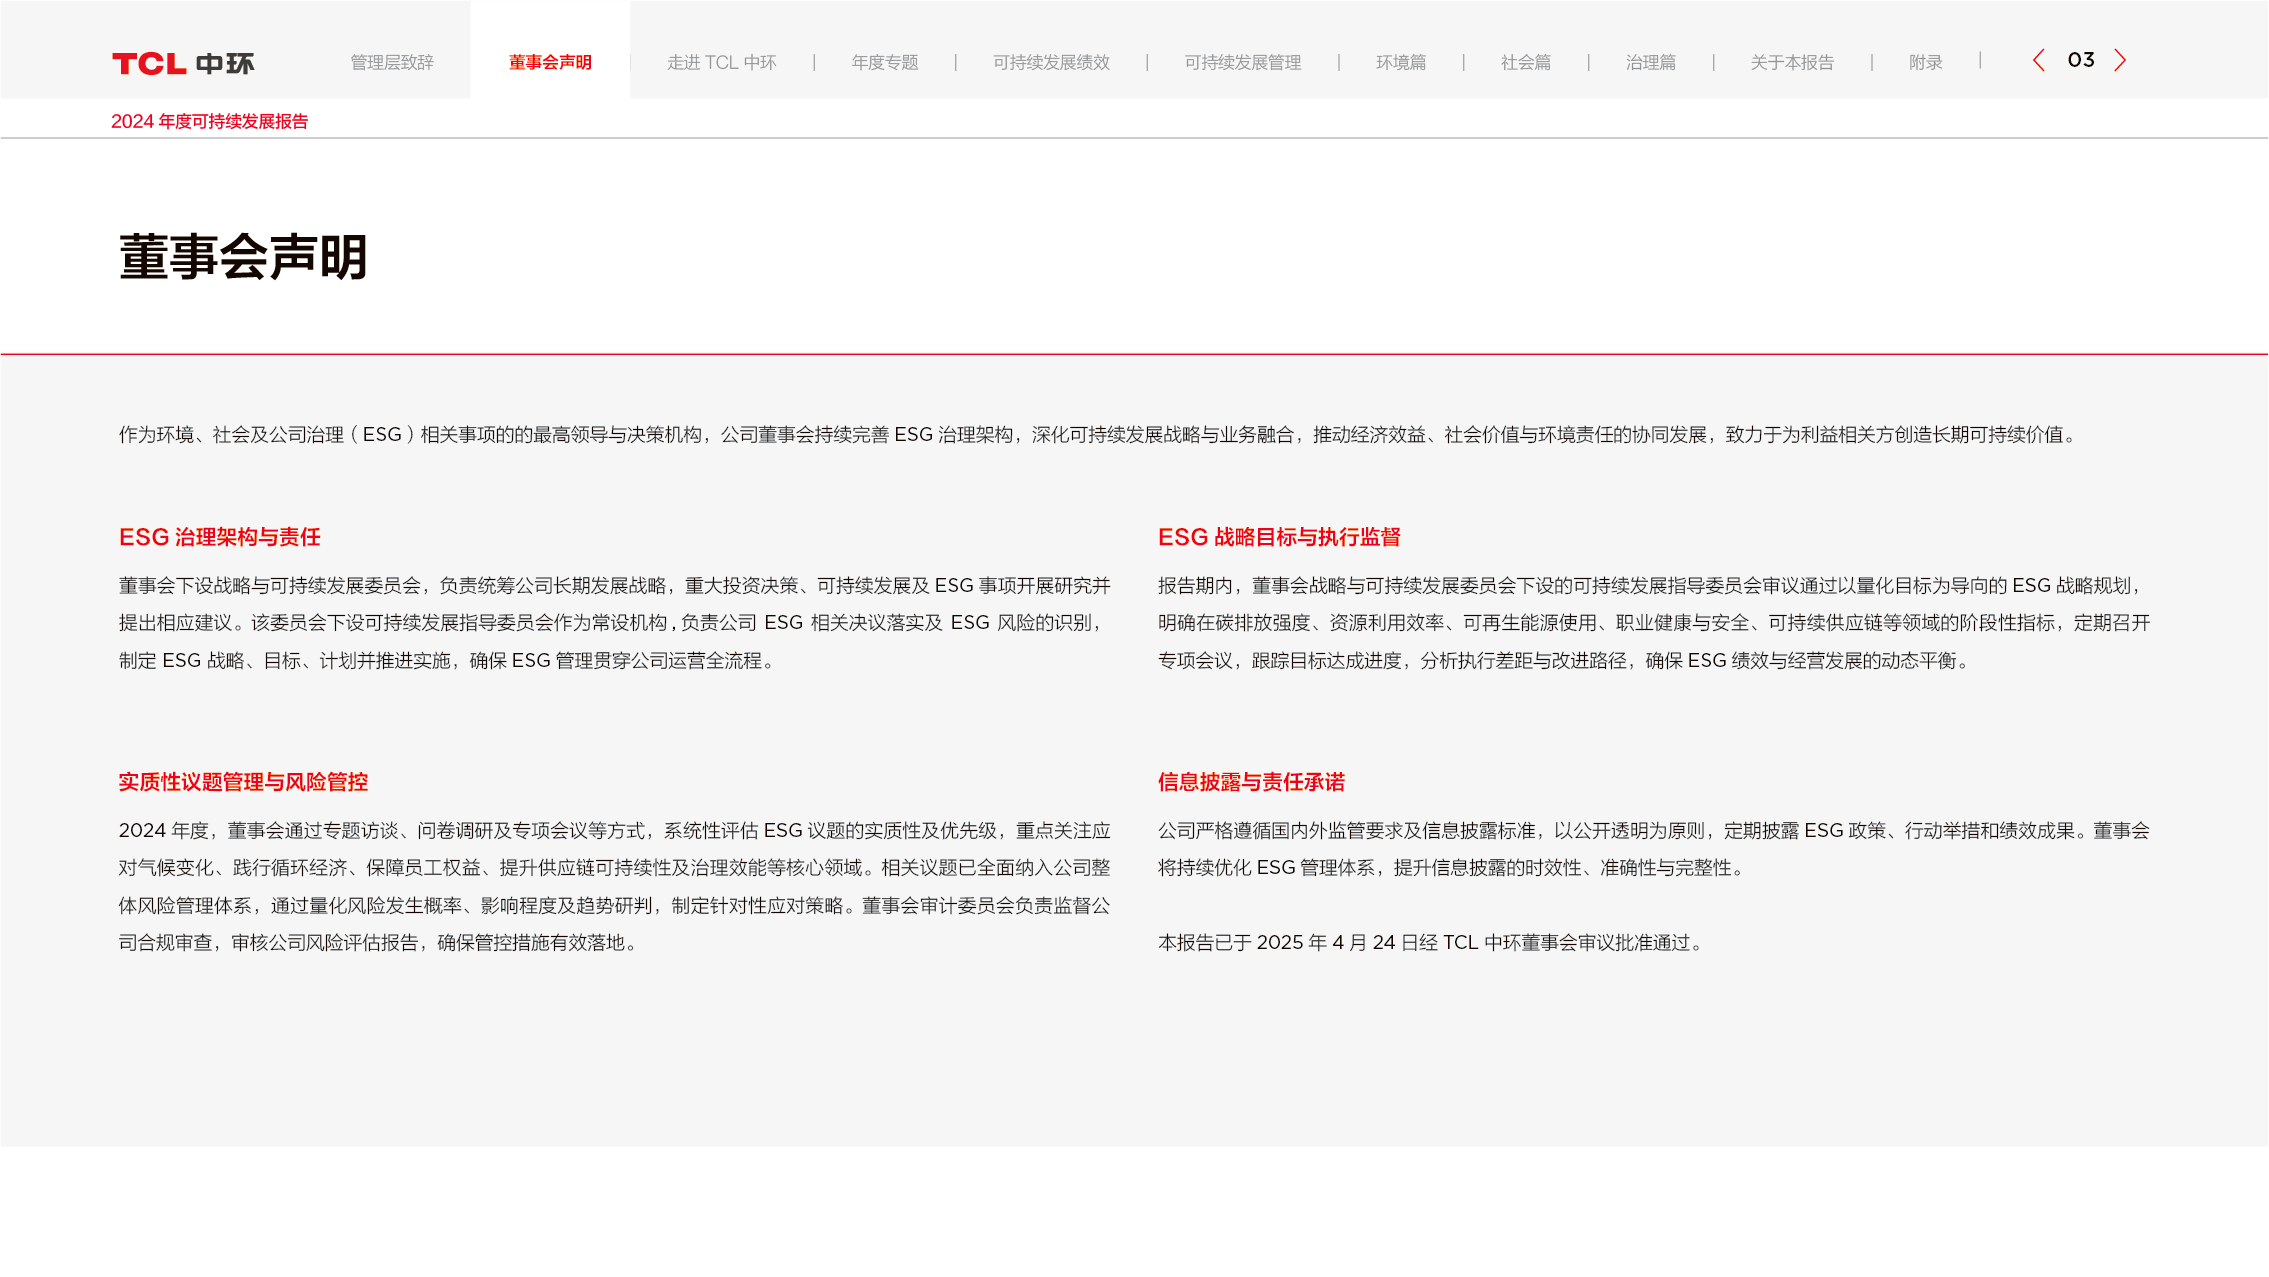2269x1277 pixels.
Task: Click page number 03 indicator
Action: pyautogui.click(x=2081, y=61)
